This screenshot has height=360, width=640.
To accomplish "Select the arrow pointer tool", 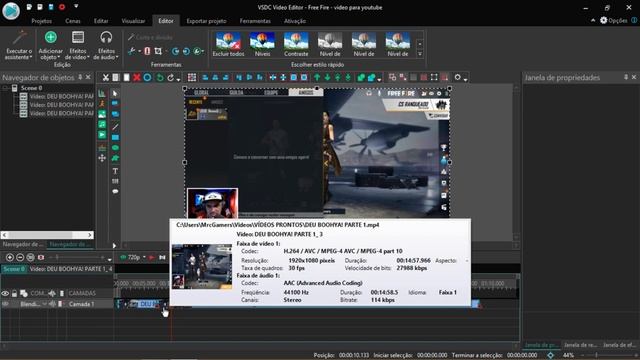I will (x=115, y=93).
